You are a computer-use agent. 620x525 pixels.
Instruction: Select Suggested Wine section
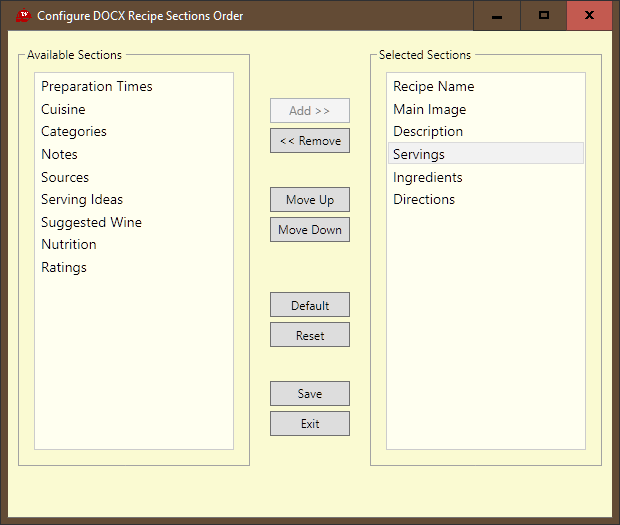coord(91,222)
